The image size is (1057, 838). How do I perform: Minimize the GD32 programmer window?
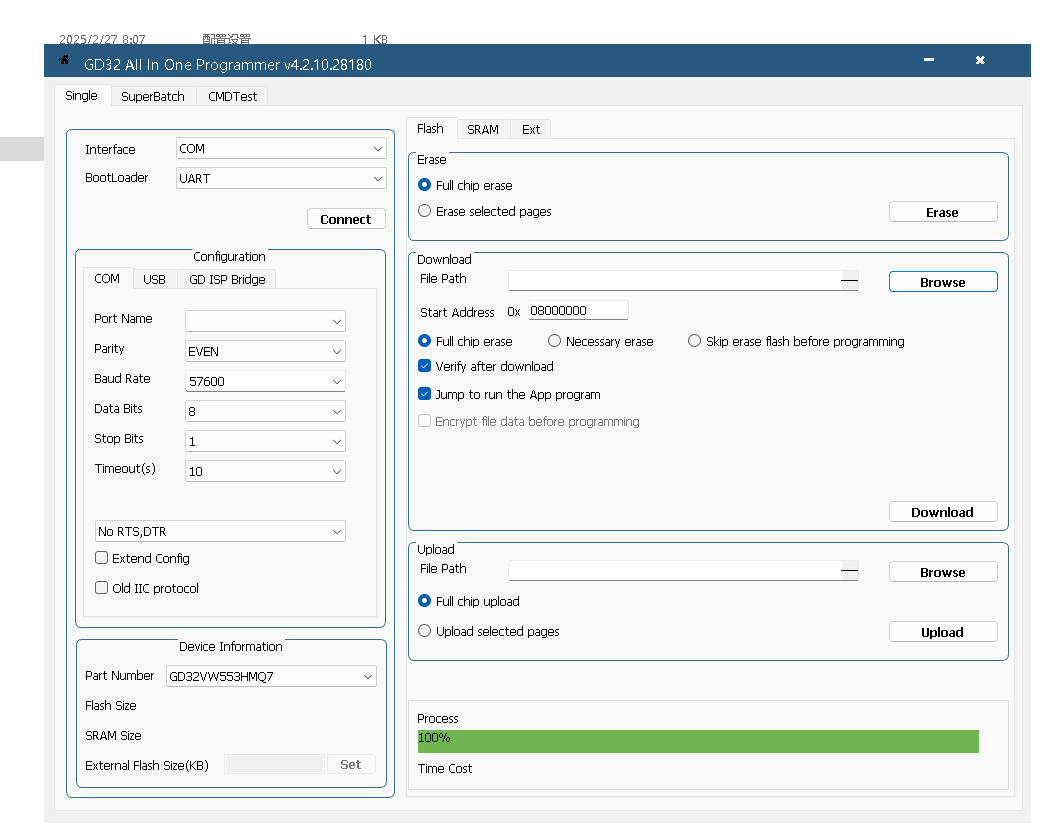(x=929, y=61)
